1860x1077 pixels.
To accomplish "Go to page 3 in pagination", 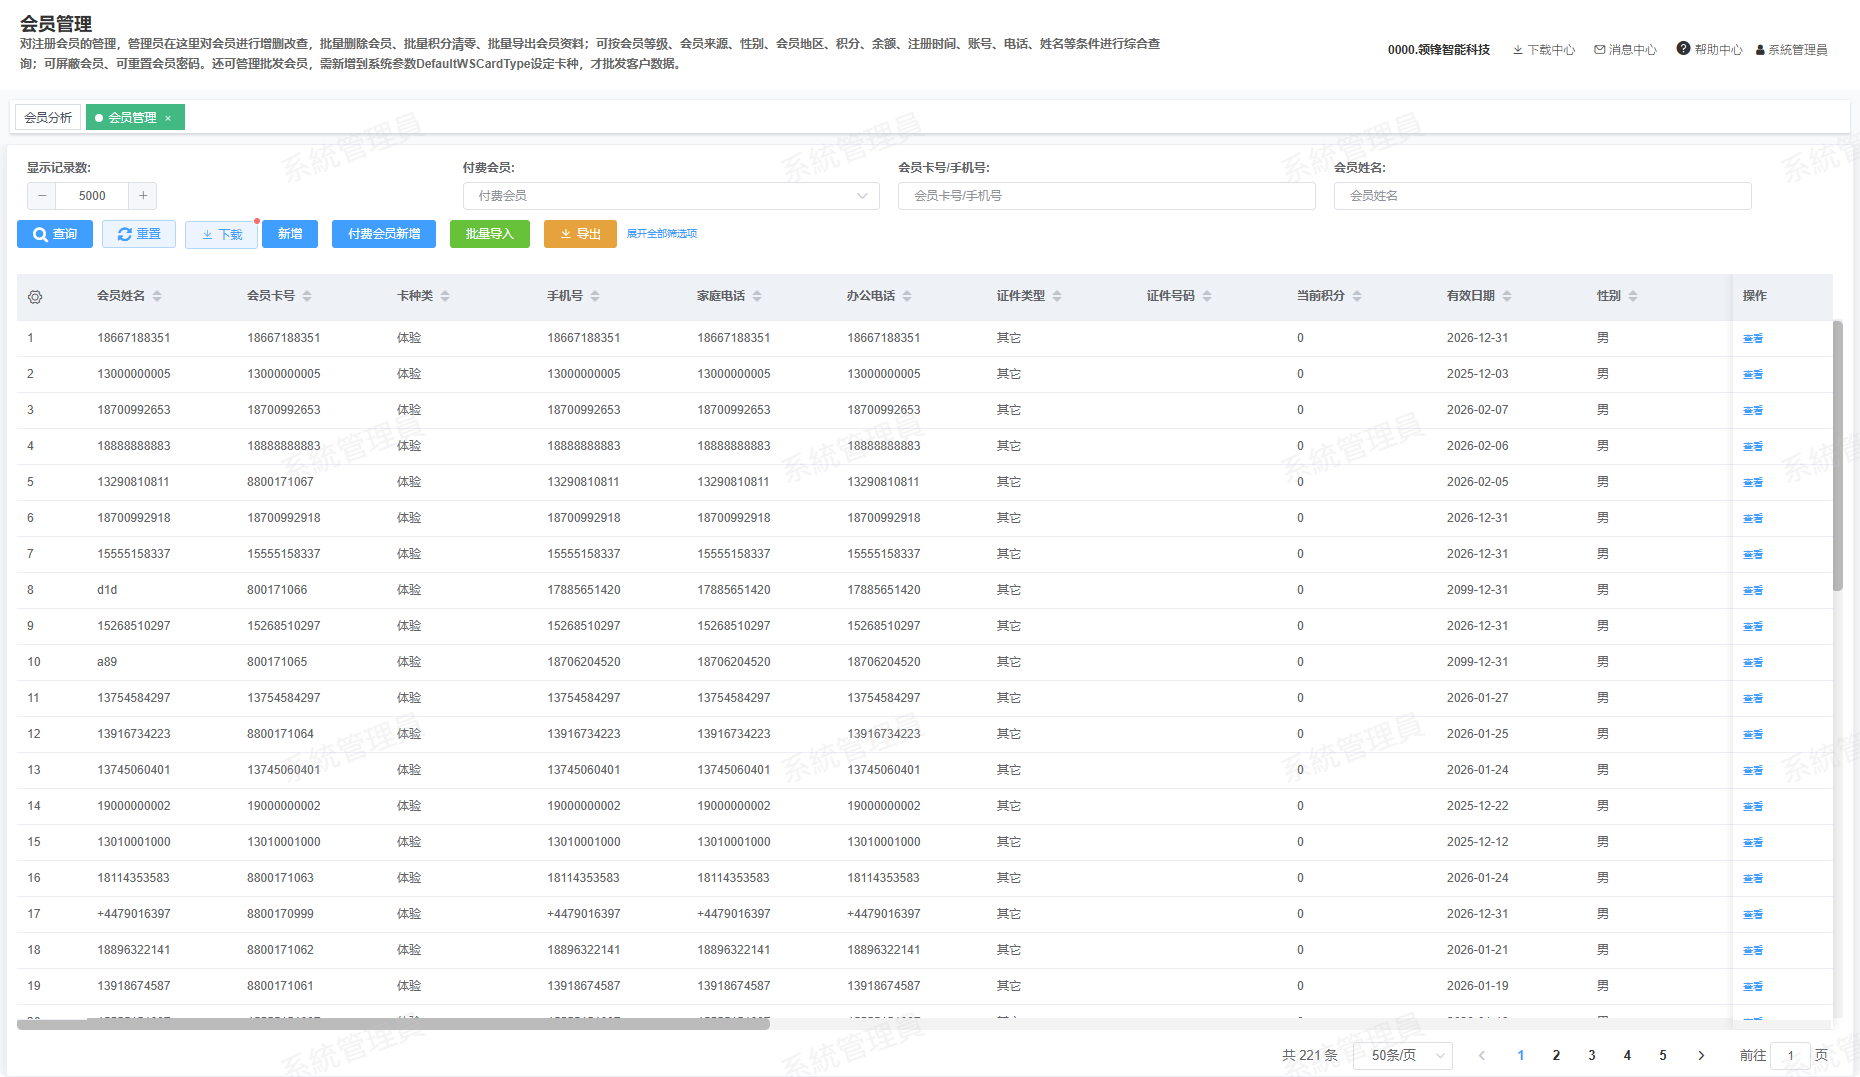I will [x=1592, y=1055].
